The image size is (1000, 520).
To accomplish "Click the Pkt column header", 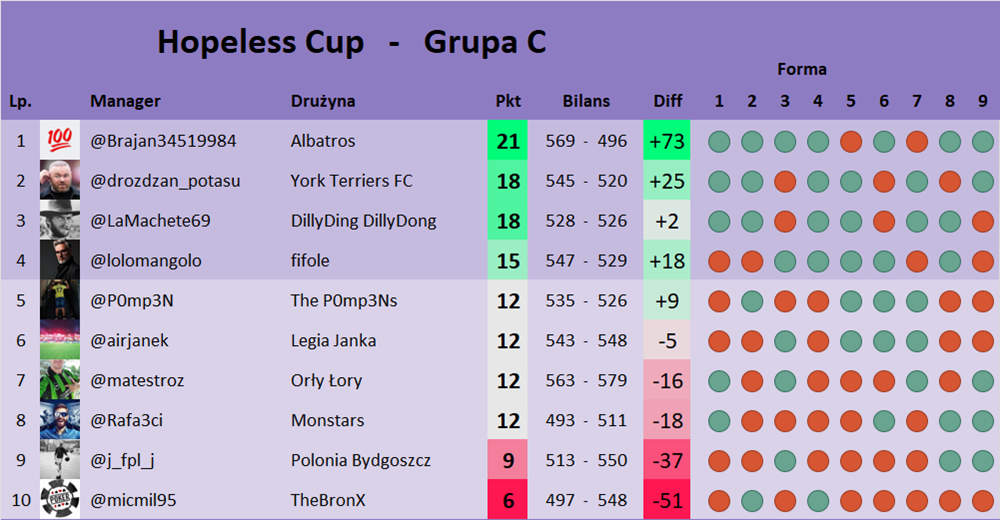I will pos(508,101).
